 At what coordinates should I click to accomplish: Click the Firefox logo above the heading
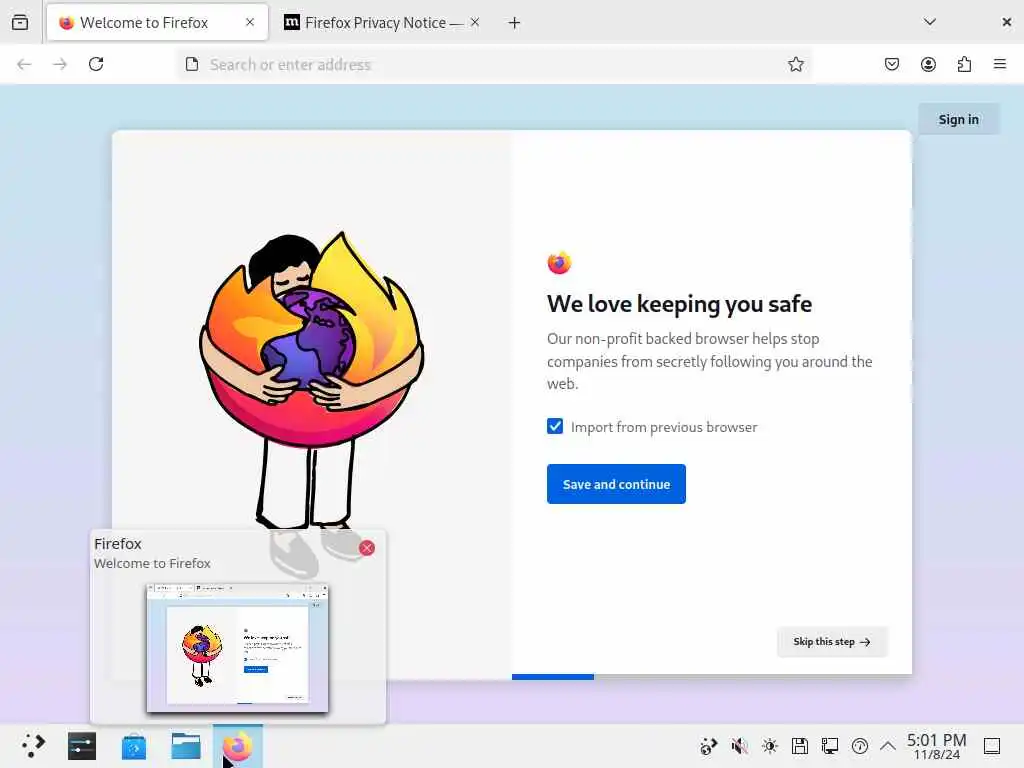tap(559, 263)
